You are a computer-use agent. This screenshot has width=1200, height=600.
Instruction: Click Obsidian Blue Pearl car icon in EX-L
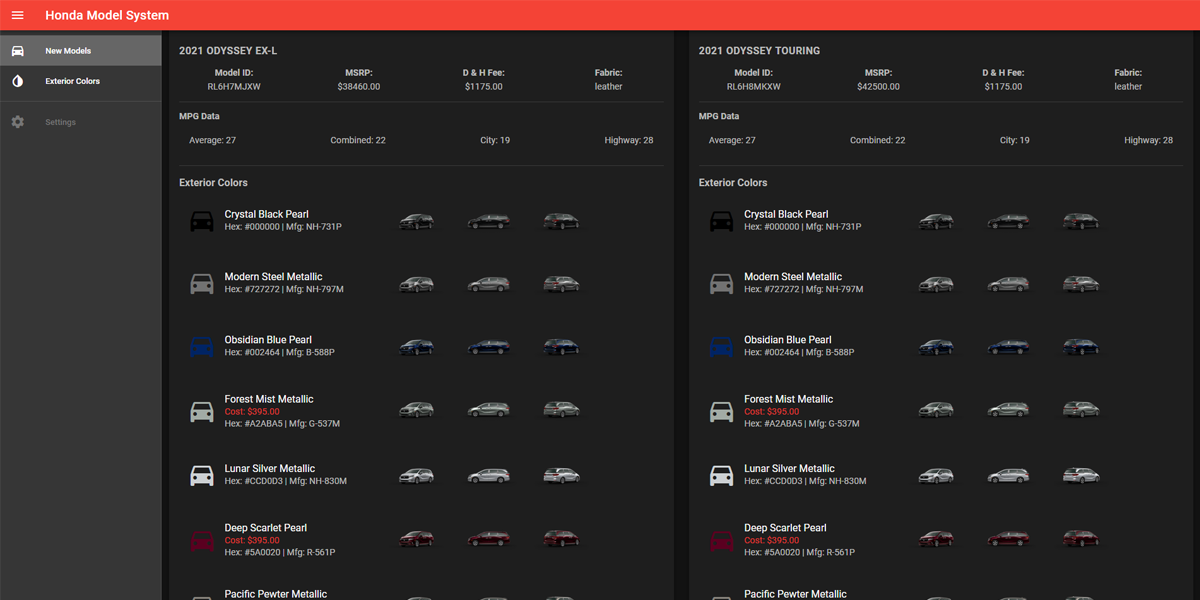pos(202,346)
